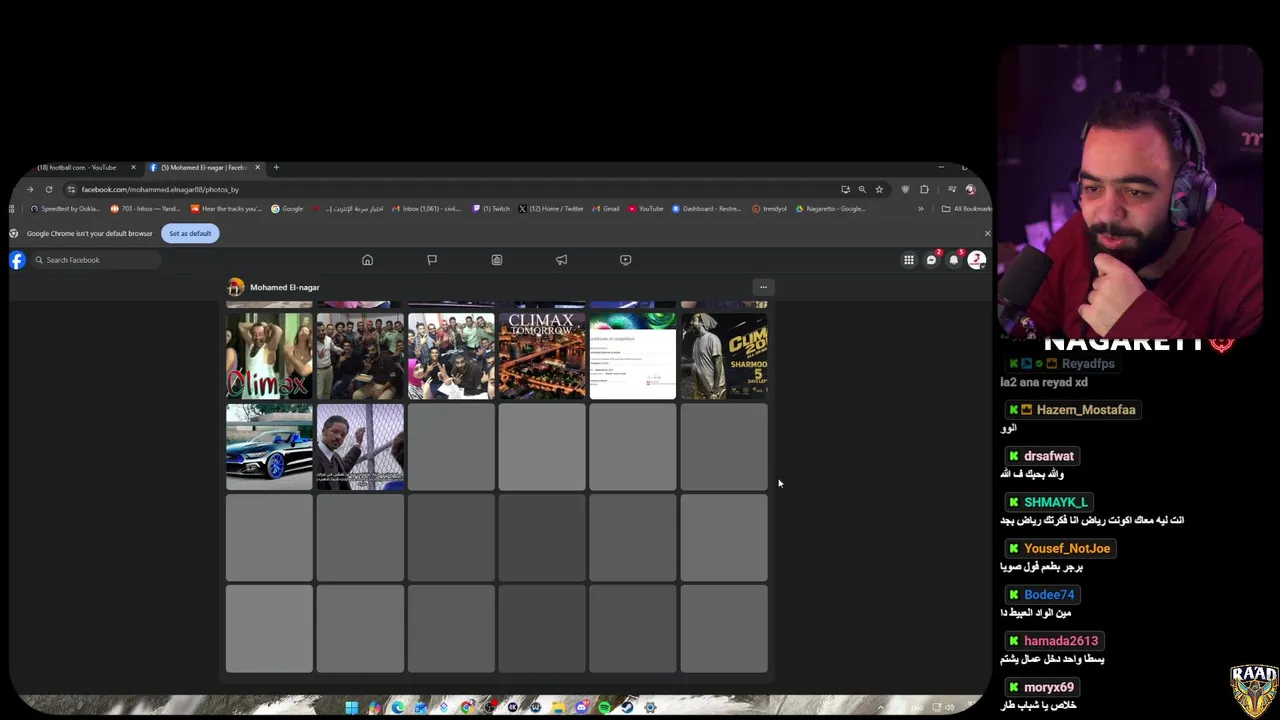
Task: Open the Inbox Yandex bookmark
Action: tap(145, 209)
